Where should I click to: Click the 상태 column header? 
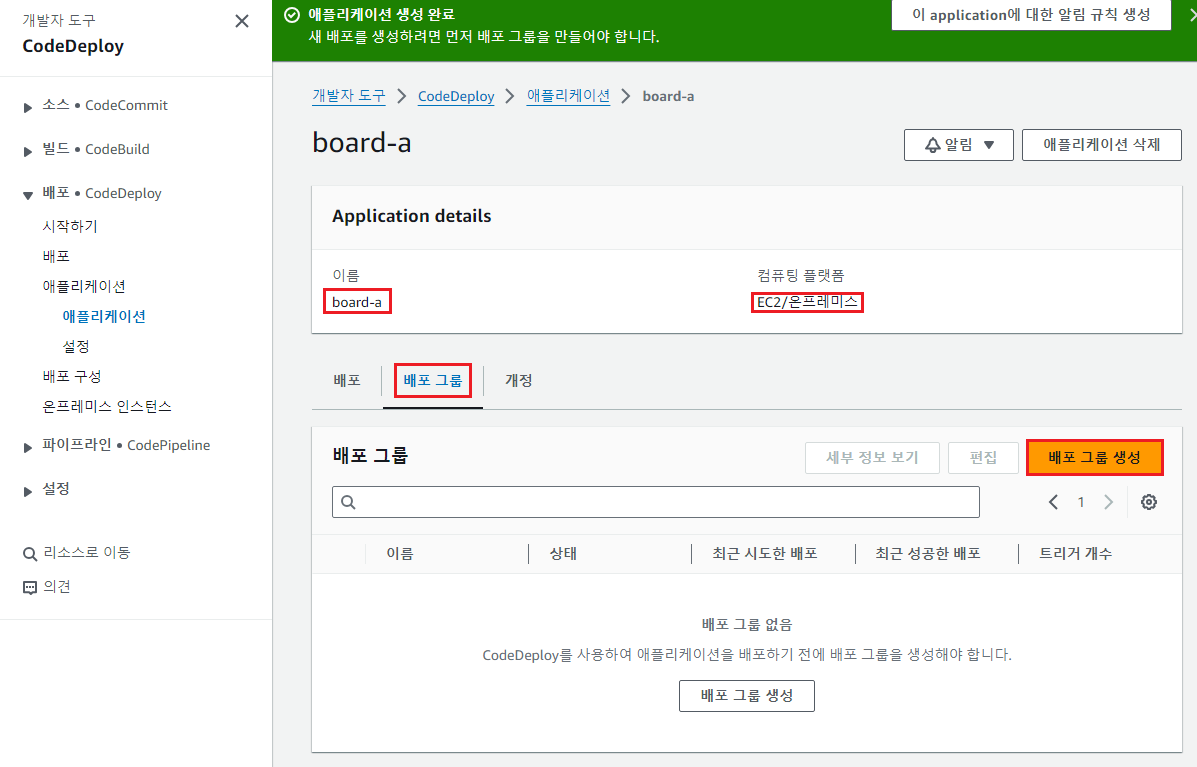coord(563,553)
